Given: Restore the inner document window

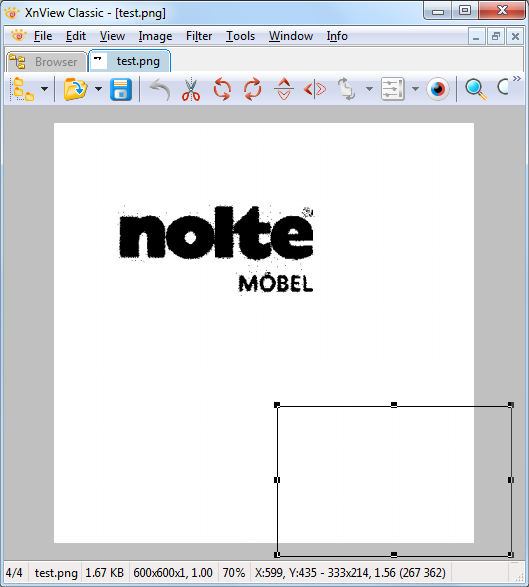Looking at the screenshot, I should click(496, 37).
